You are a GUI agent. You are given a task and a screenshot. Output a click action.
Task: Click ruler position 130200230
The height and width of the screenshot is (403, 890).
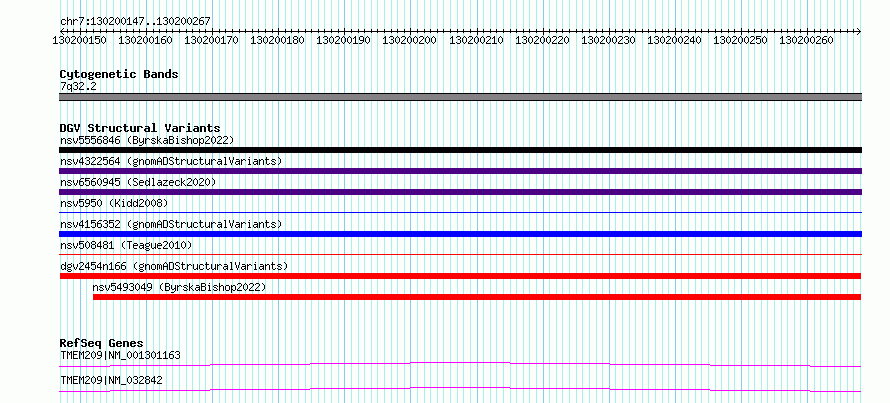point(608,40)
